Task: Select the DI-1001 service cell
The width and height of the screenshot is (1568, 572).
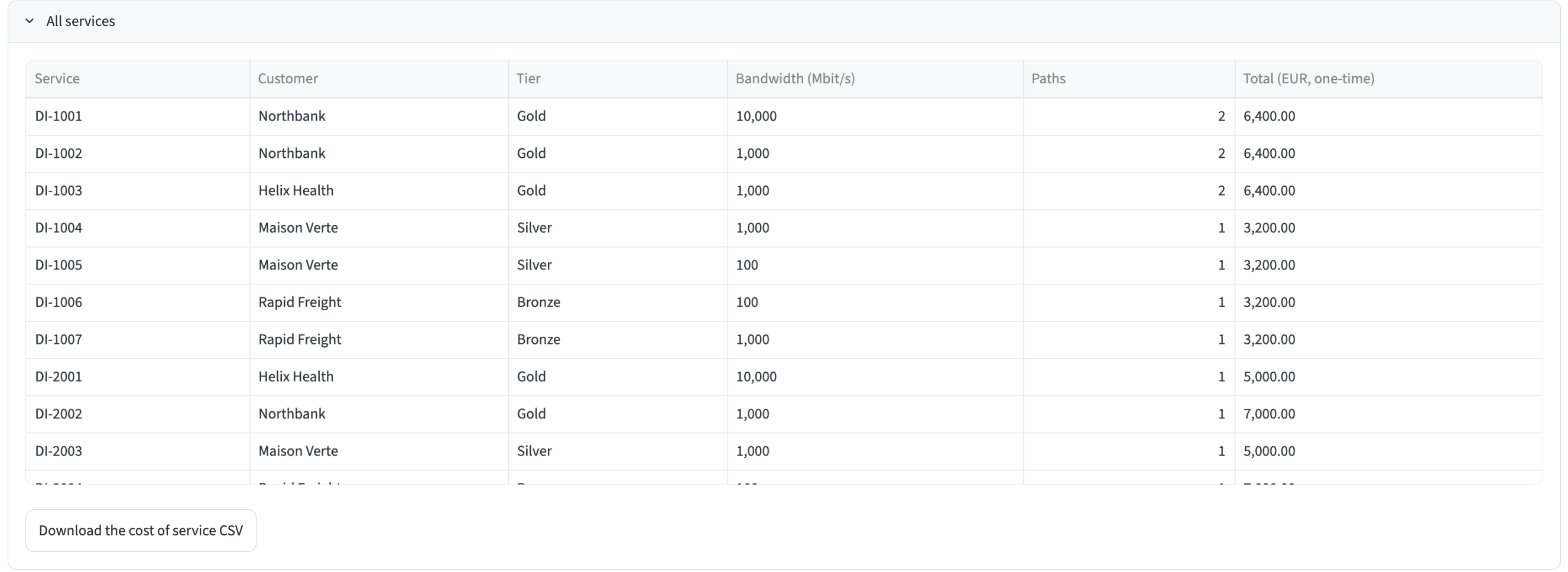Action: [x=138, y=116]
